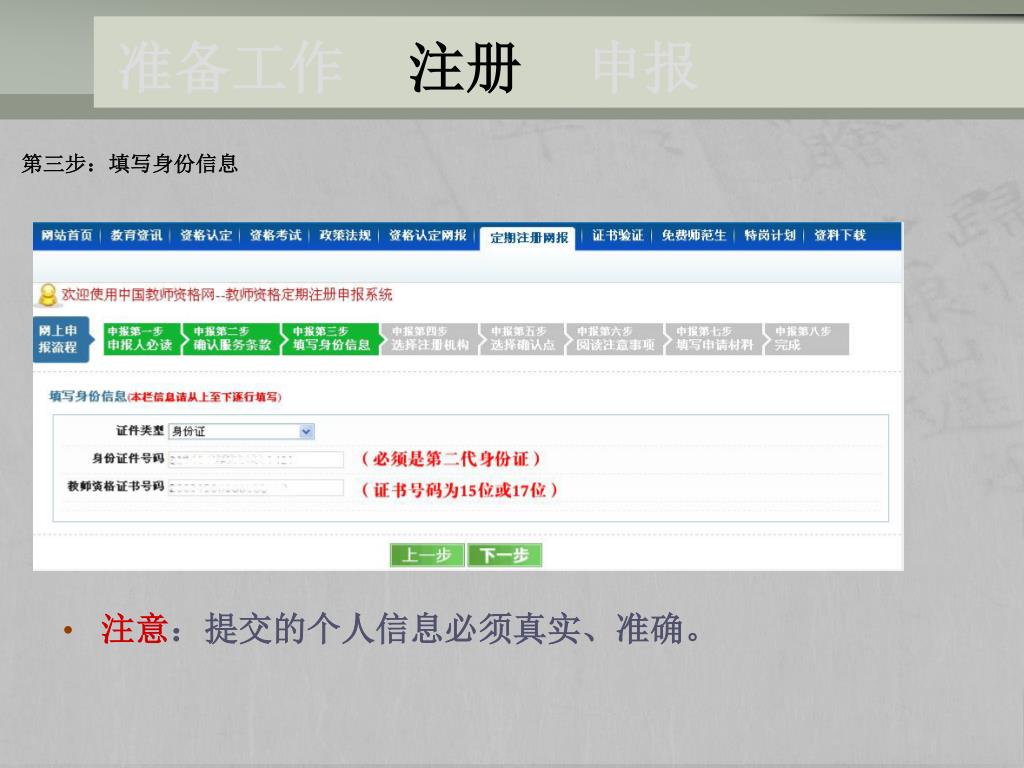
Task: Click the slide title 注册
Action: (x=464, y=66)
